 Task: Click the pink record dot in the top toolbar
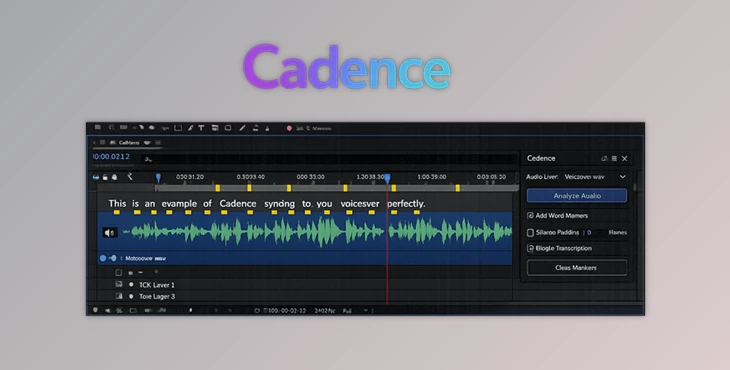[289, 128]
